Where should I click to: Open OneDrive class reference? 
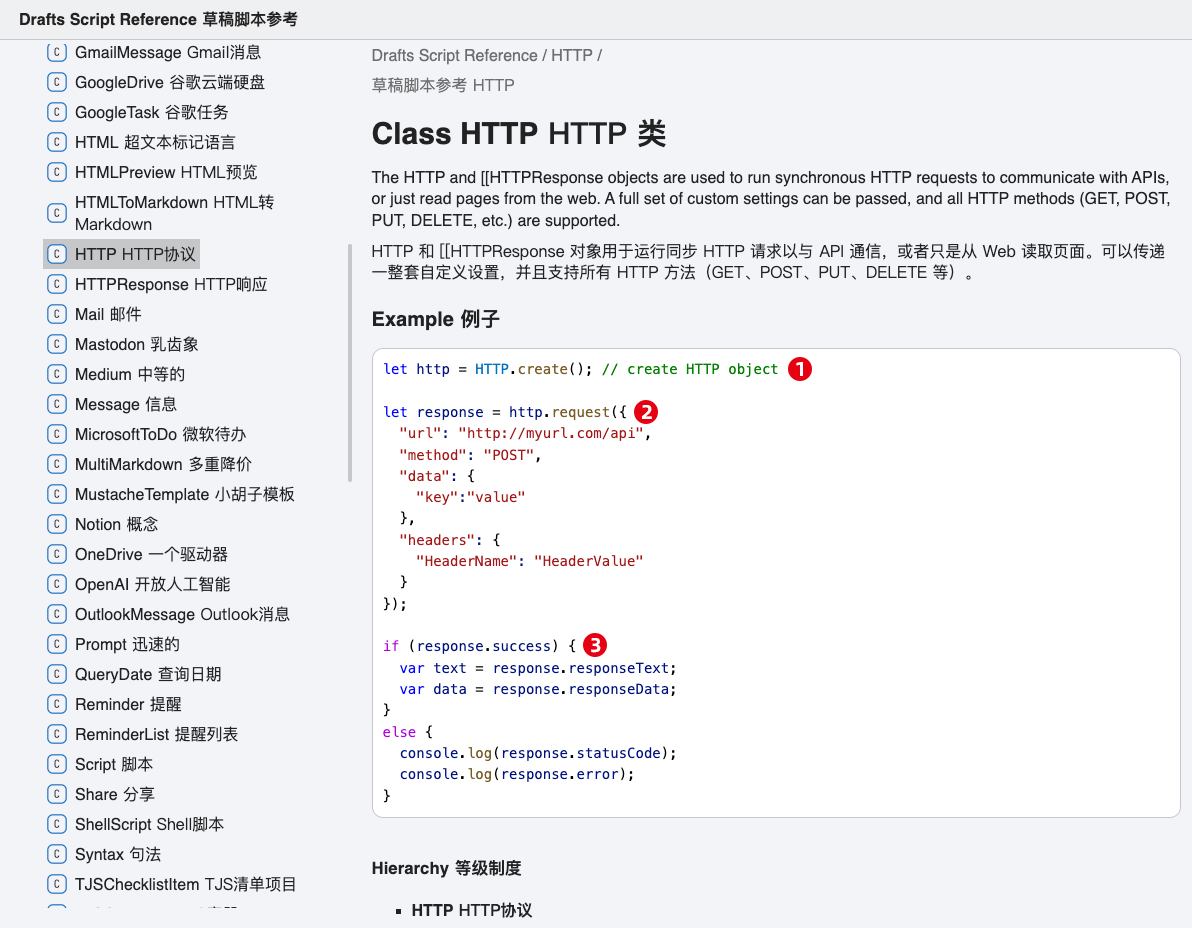(x=151, y=554)
